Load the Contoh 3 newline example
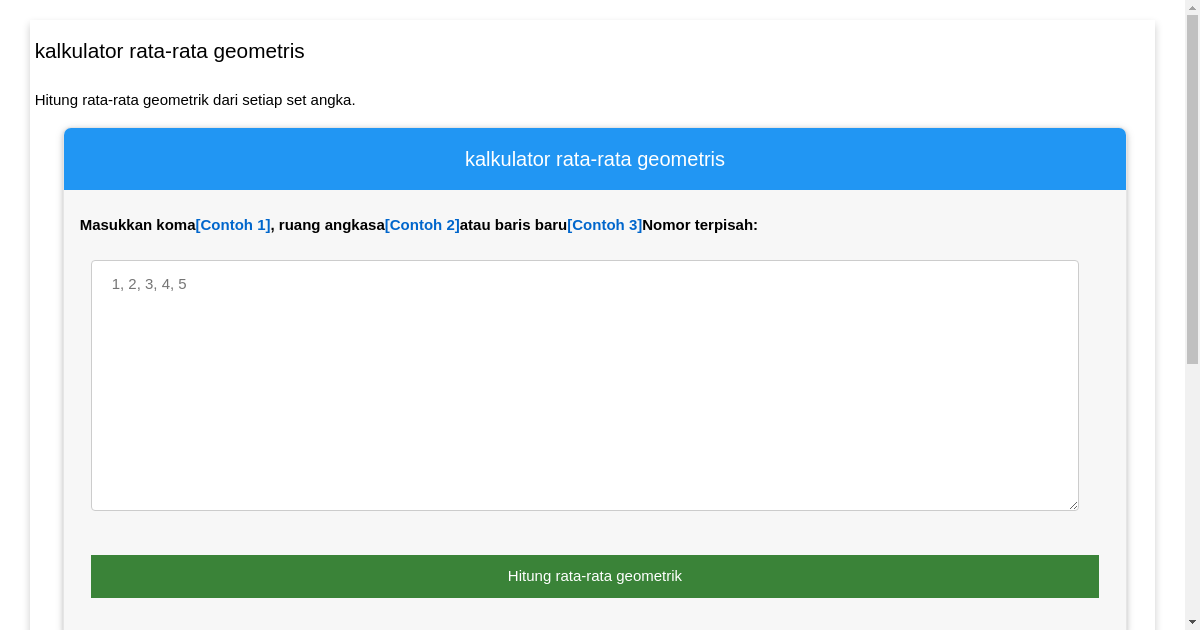This screenshot has height=630, width=1200. (604, 225)
